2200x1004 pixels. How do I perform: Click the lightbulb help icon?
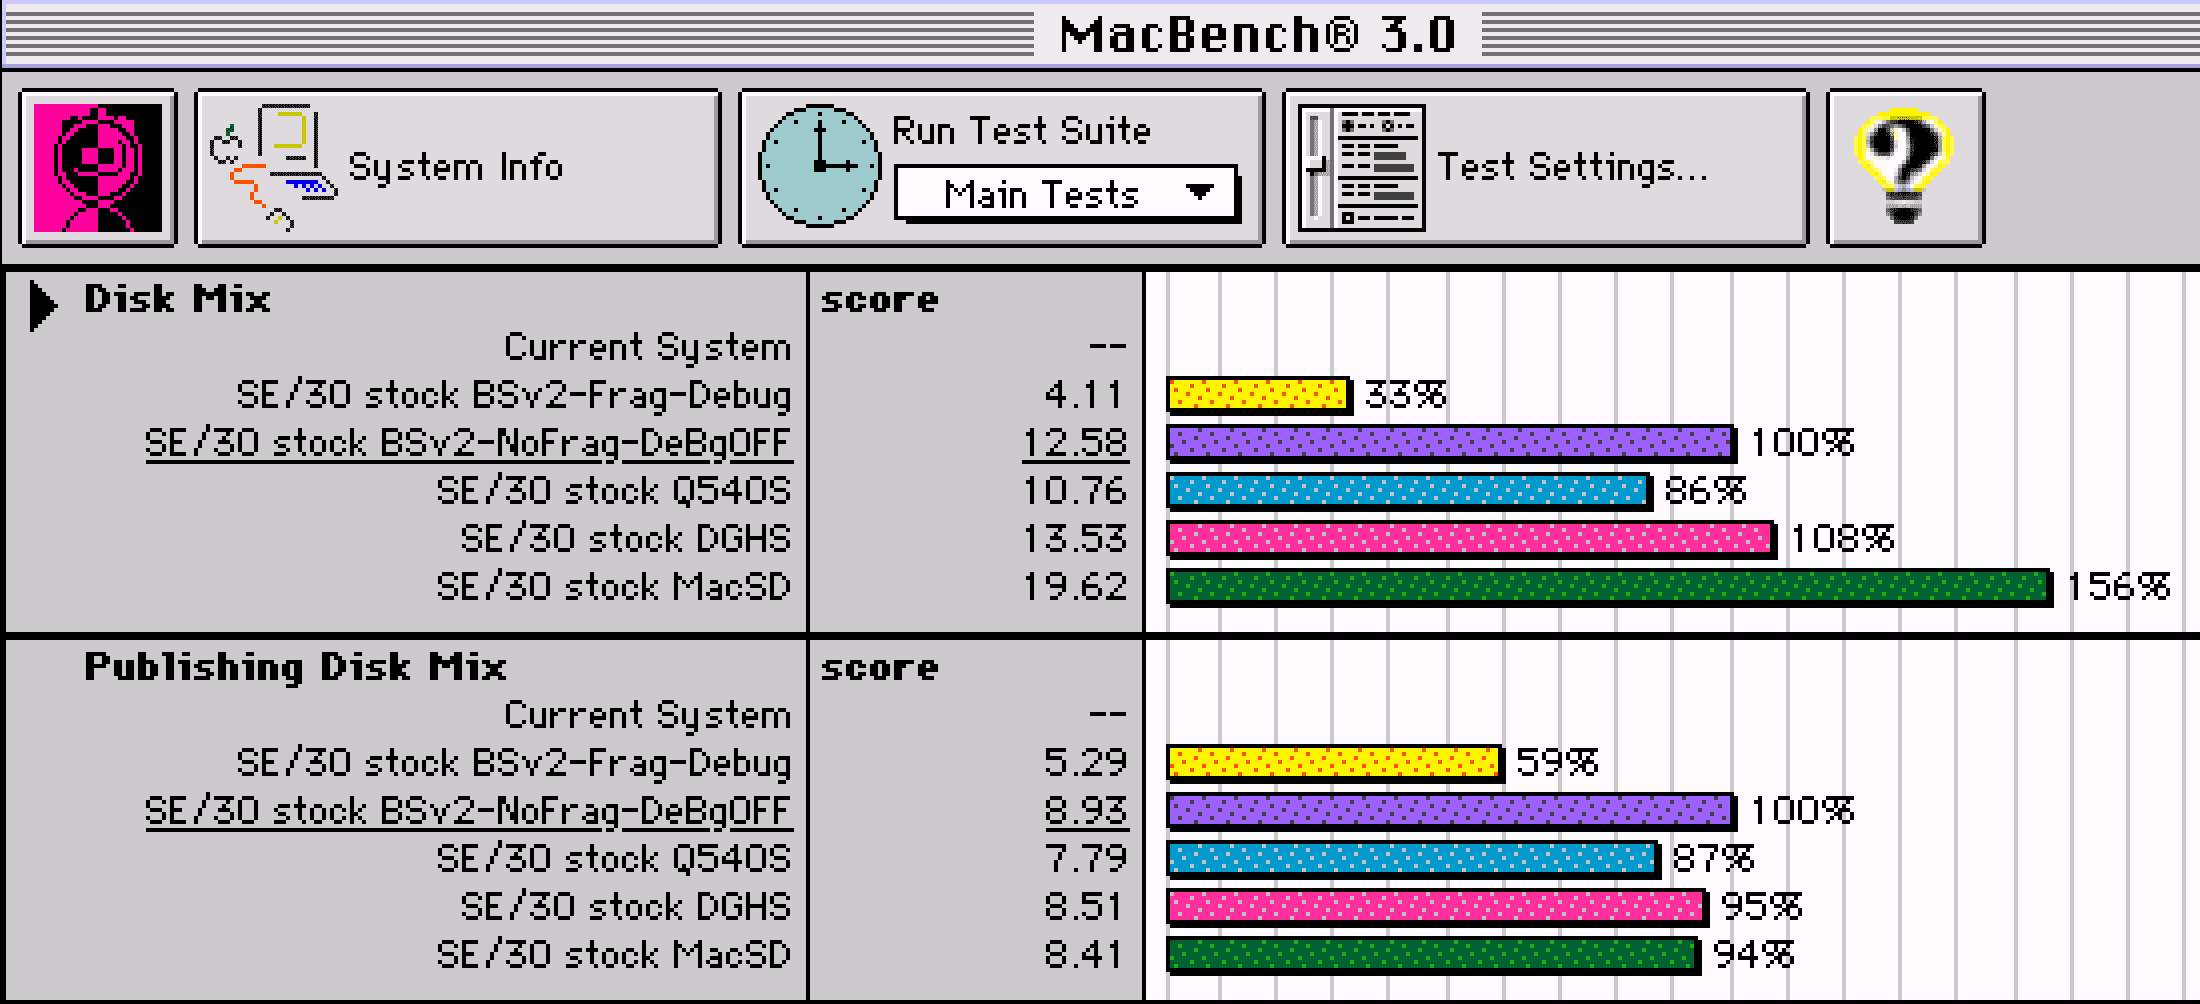tap(1905, 167)
